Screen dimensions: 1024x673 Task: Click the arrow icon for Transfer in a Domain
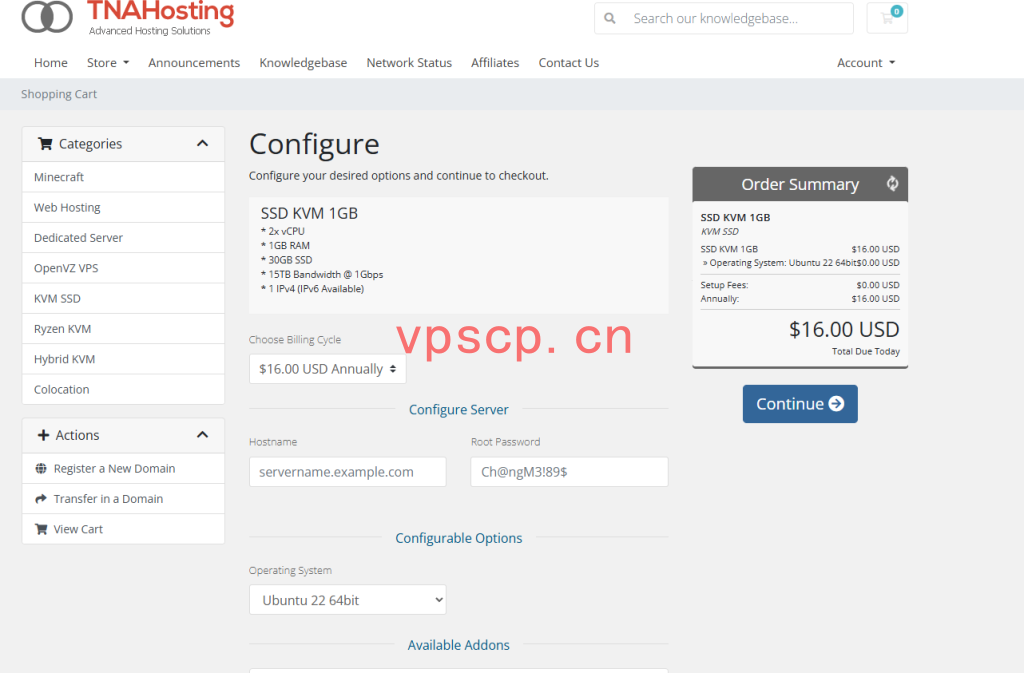tap(40, 499)
